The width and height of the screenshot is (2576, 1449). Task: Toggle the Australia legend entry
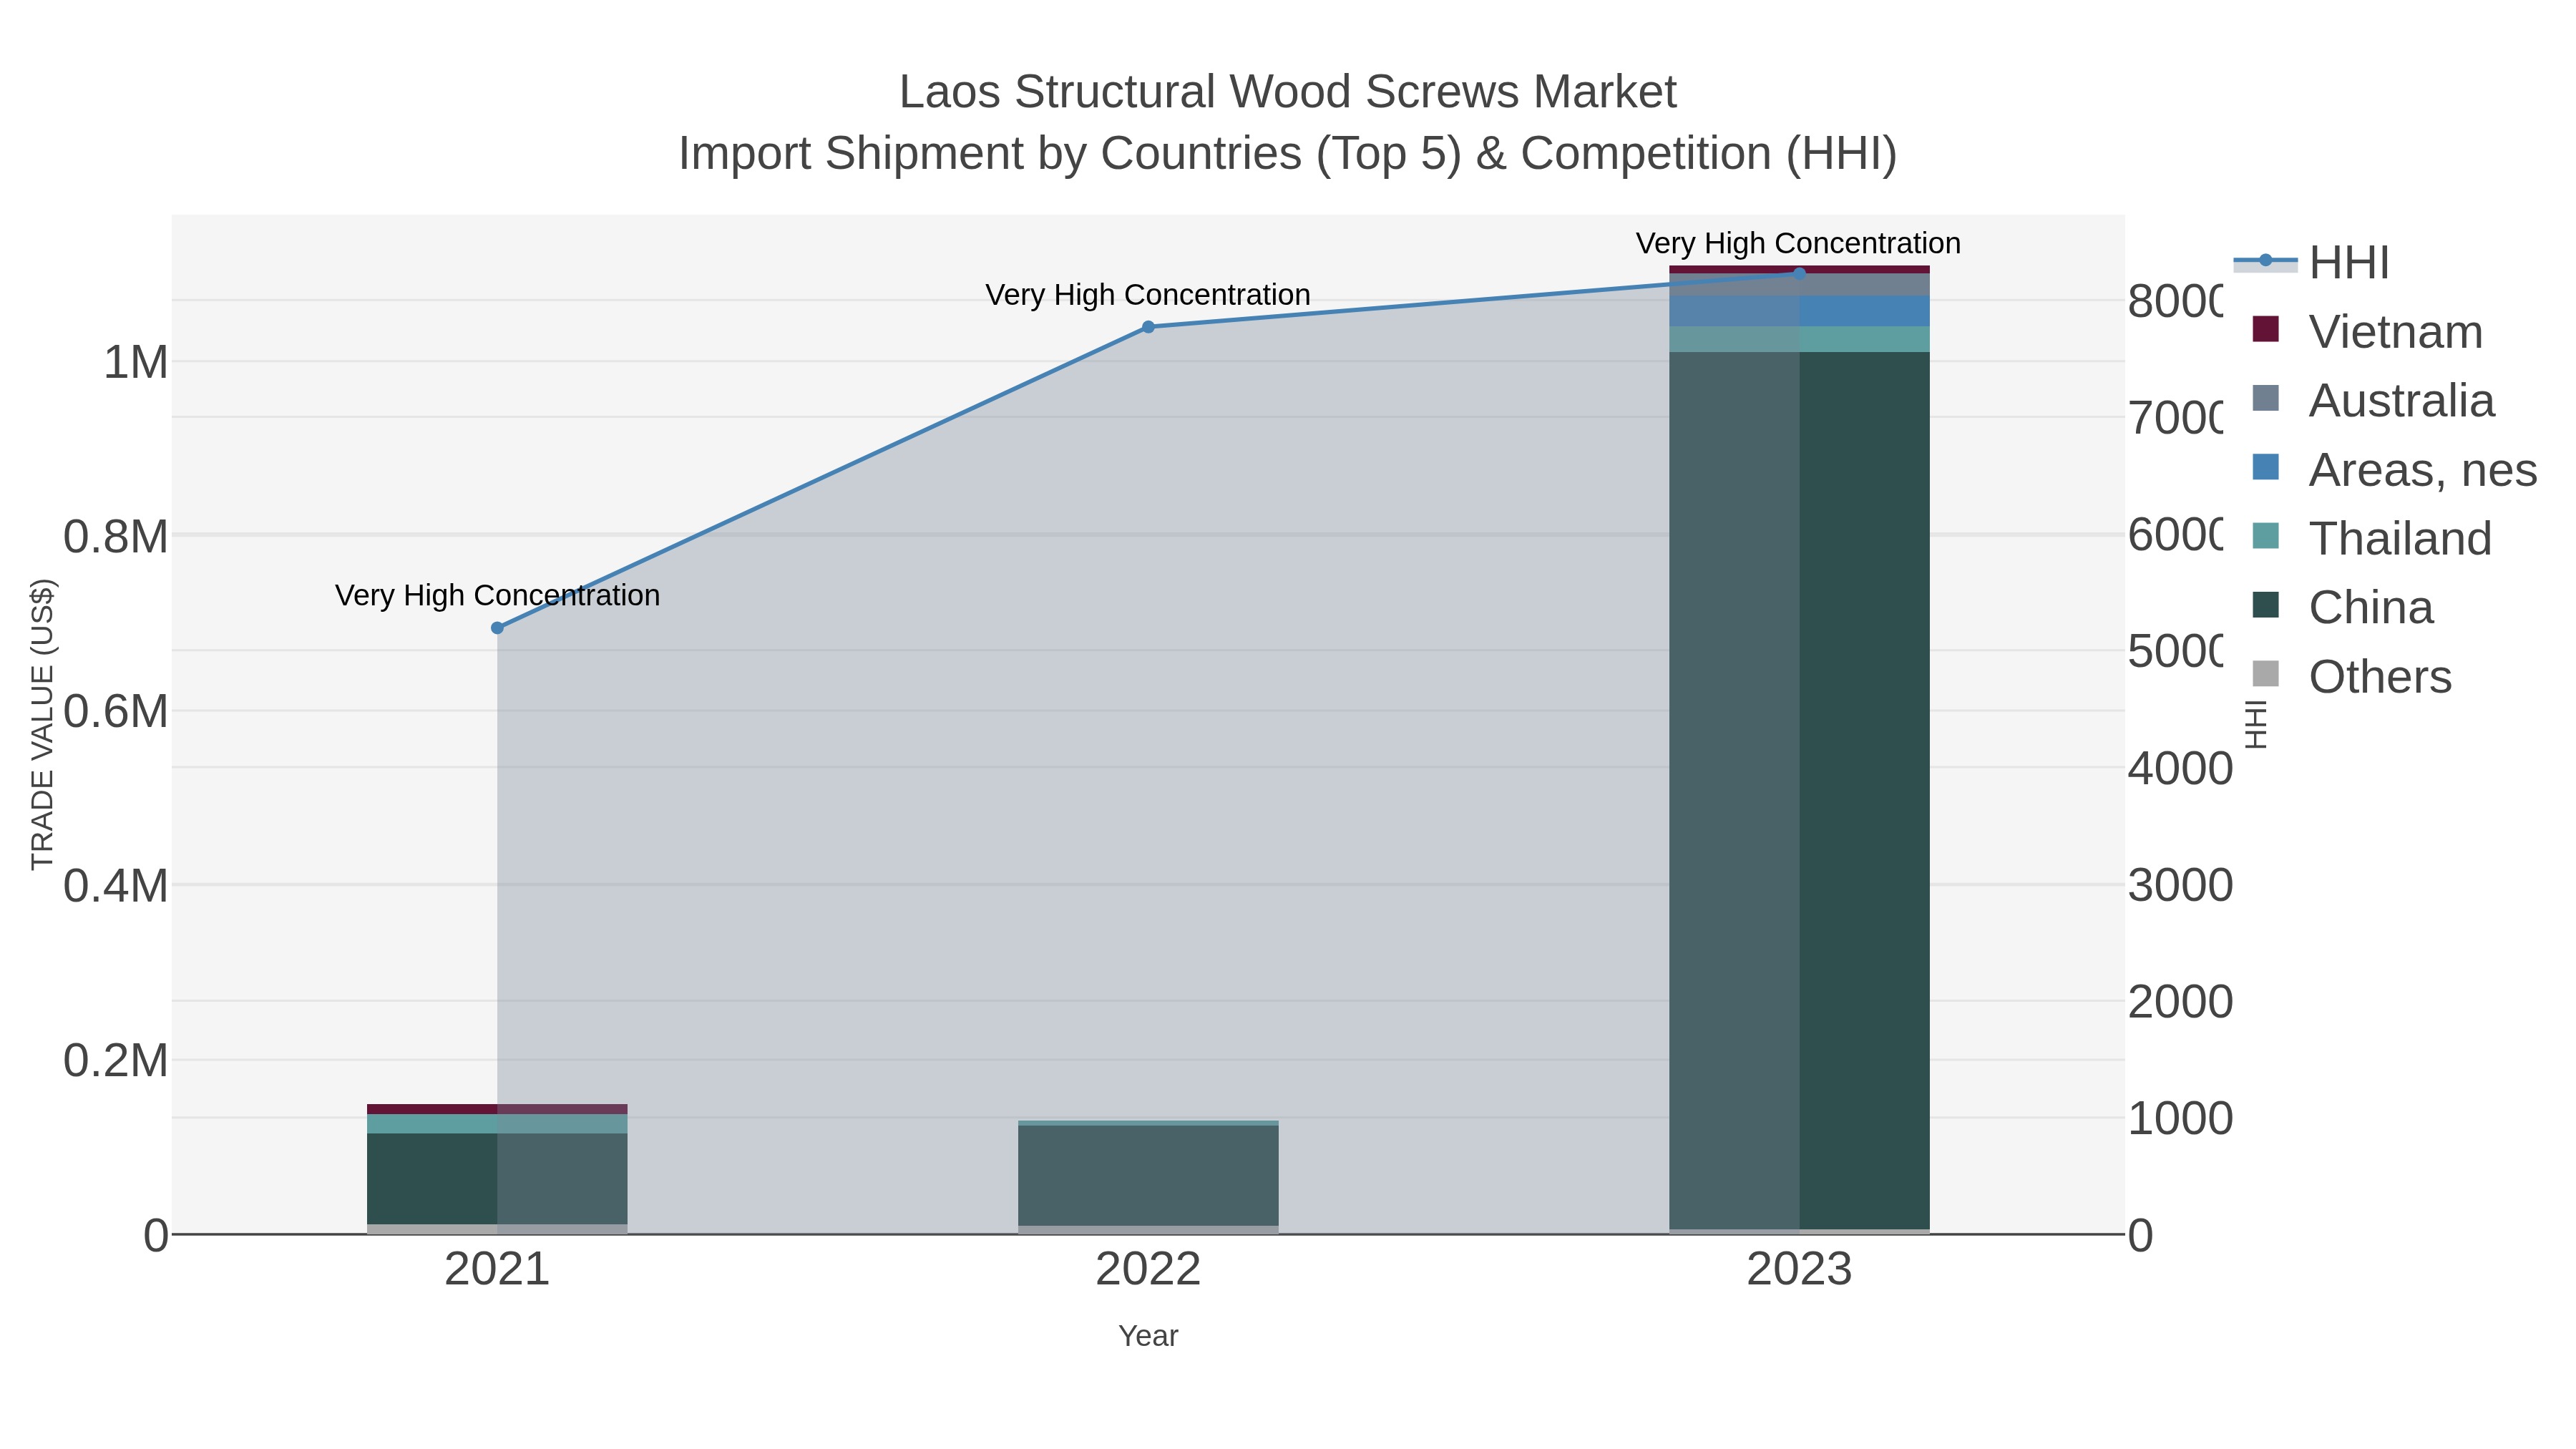coord(2373,400)
